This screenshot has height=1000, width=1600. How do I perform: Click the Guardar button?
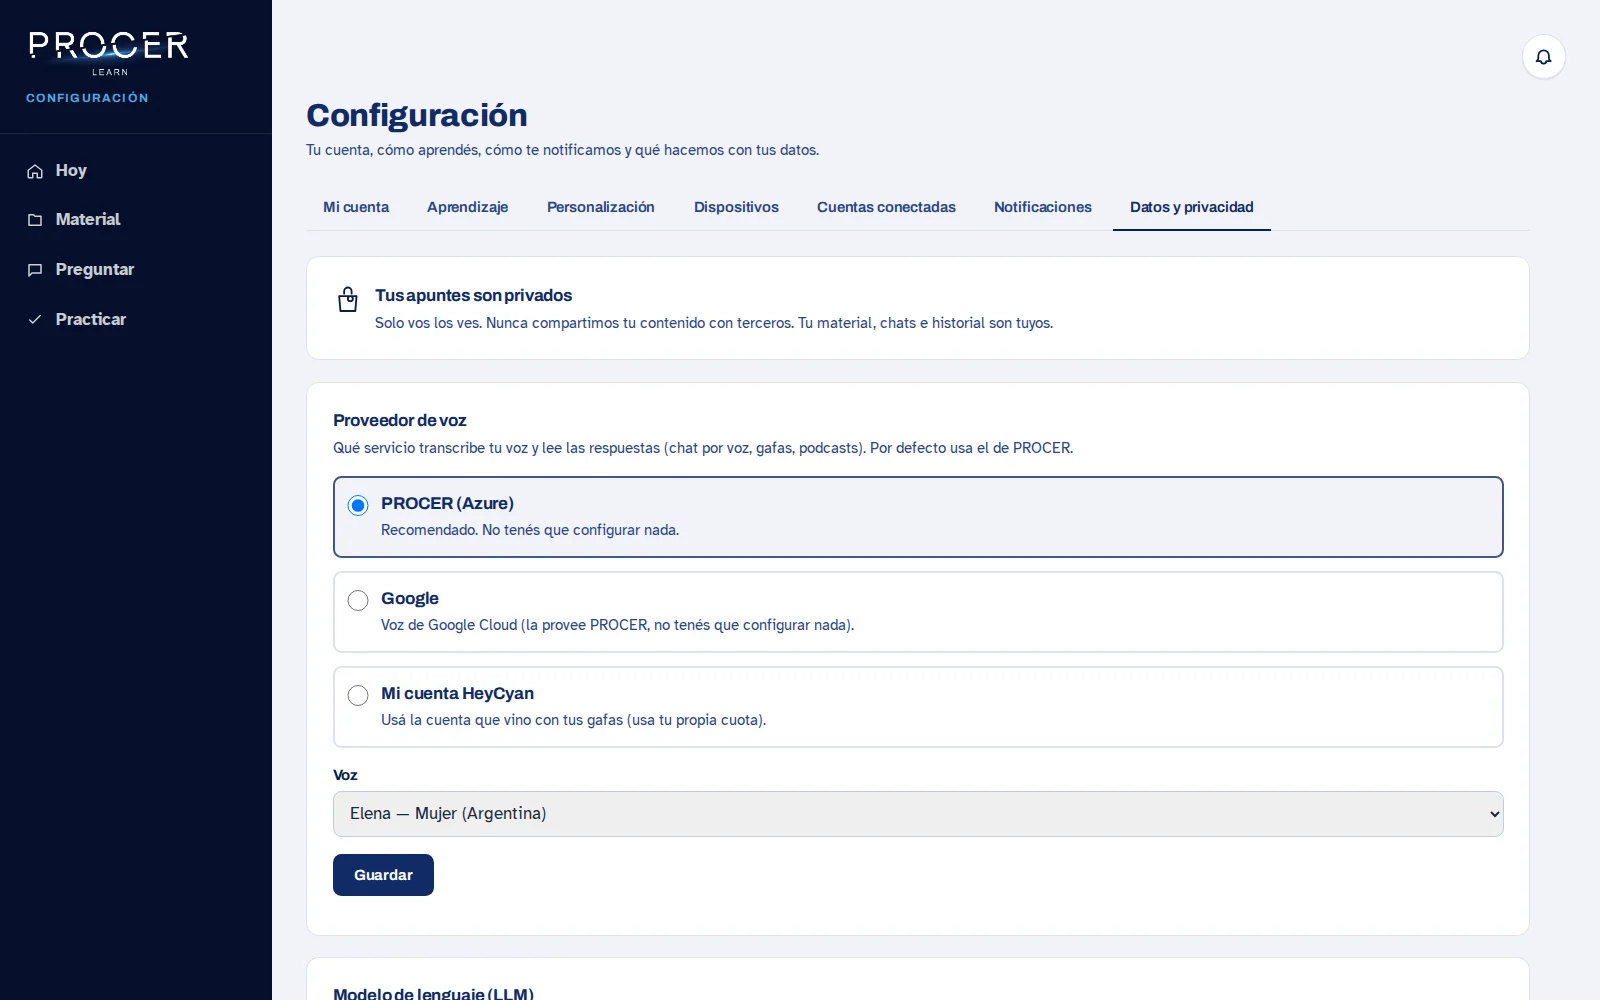click(383, 875)
